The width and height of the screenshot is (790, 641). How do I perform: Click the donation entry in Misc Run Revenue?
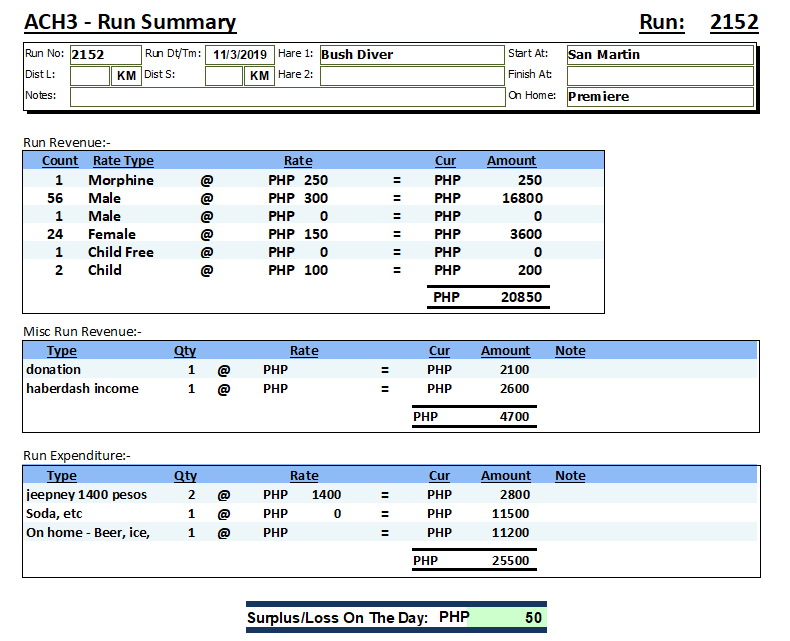(x=54, y=370)
